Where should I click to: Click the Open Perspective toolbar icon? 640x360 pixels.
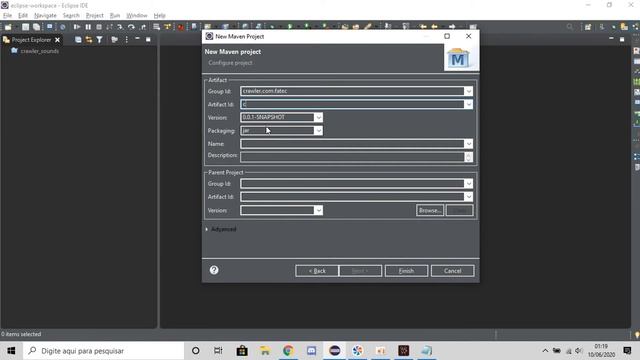588,27
